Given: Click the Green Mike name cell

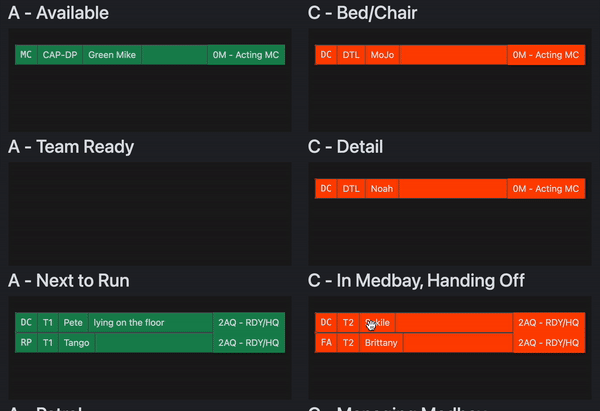Looking at the screenshot, I should coord(112,55).
